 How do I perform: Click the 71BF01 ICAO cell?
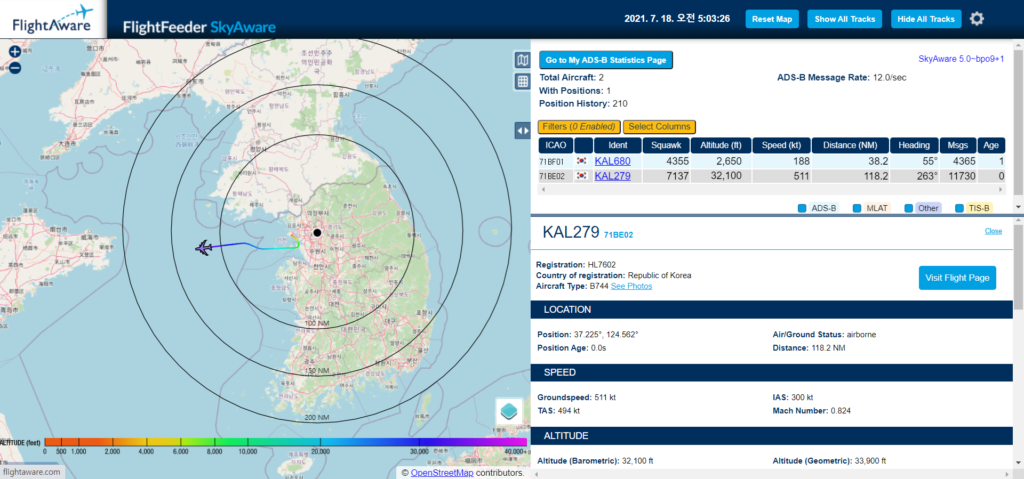click(x=556, y=161)
